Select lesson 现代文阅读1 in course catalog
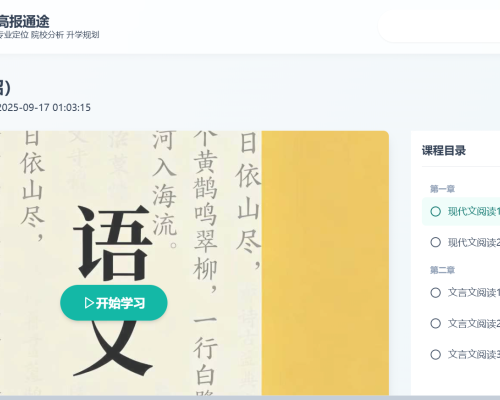The height and width of the screenshot is (400, 500). 461,211
